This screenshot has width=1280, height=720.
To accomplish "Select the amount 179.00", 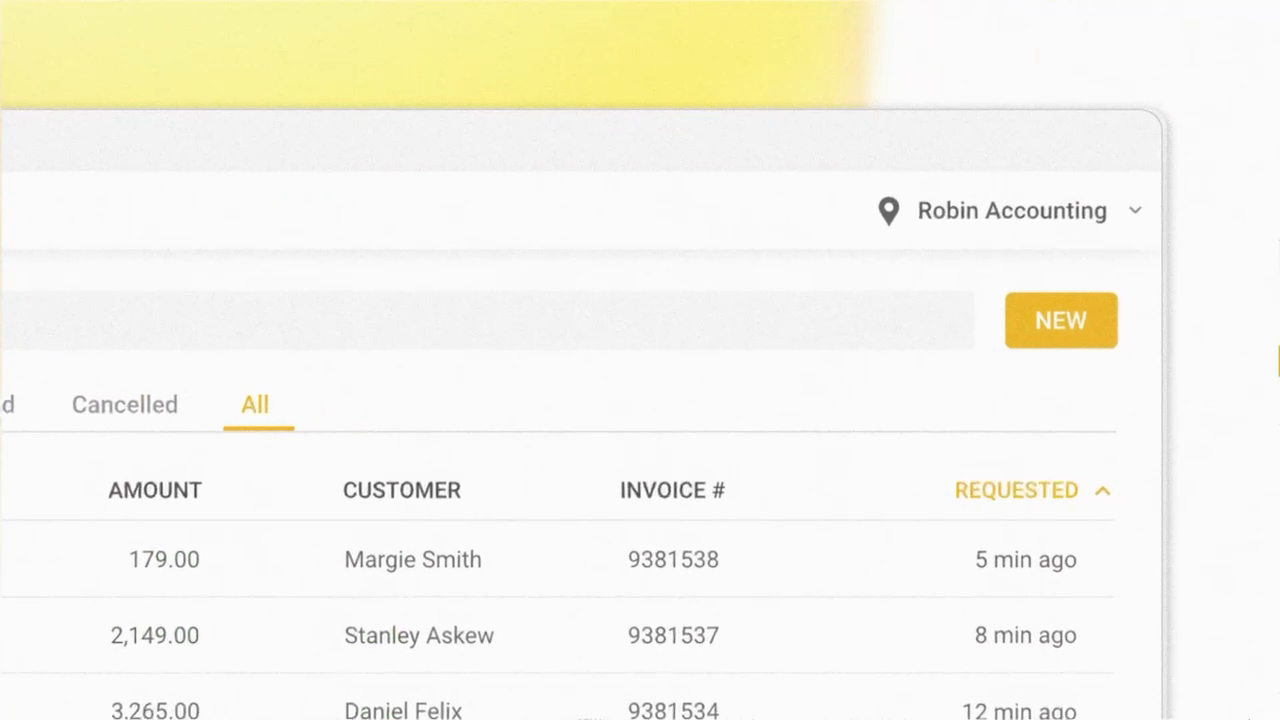I will coord(164,559).
